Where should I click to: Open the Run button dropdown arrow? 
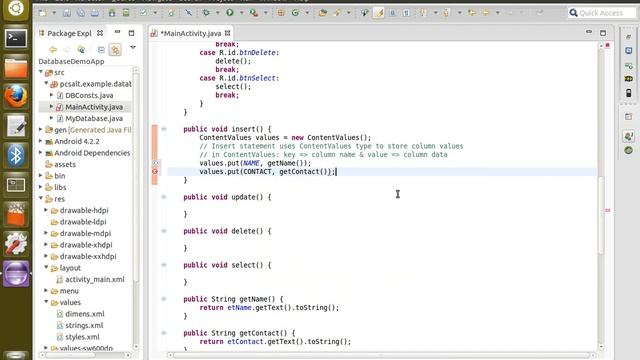click(x=241, y=13)
